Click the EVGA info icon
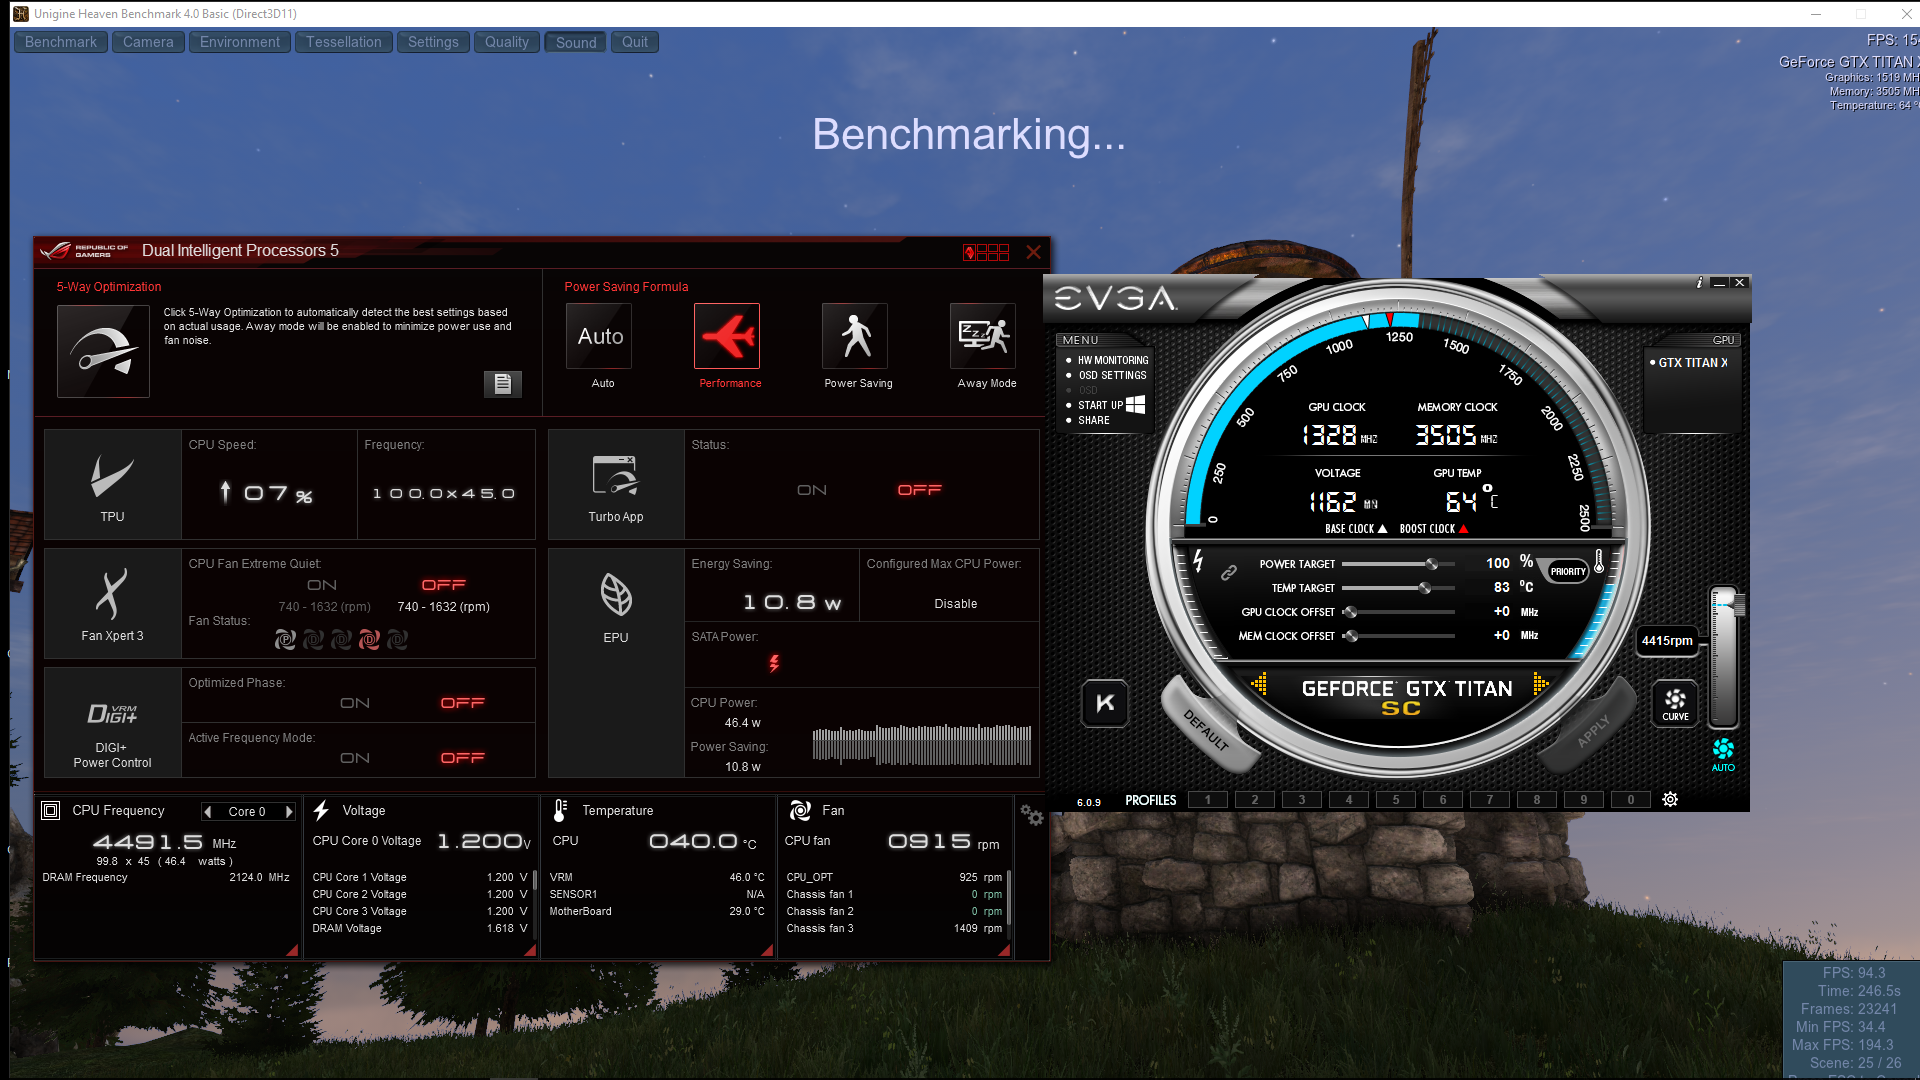 1699,283
